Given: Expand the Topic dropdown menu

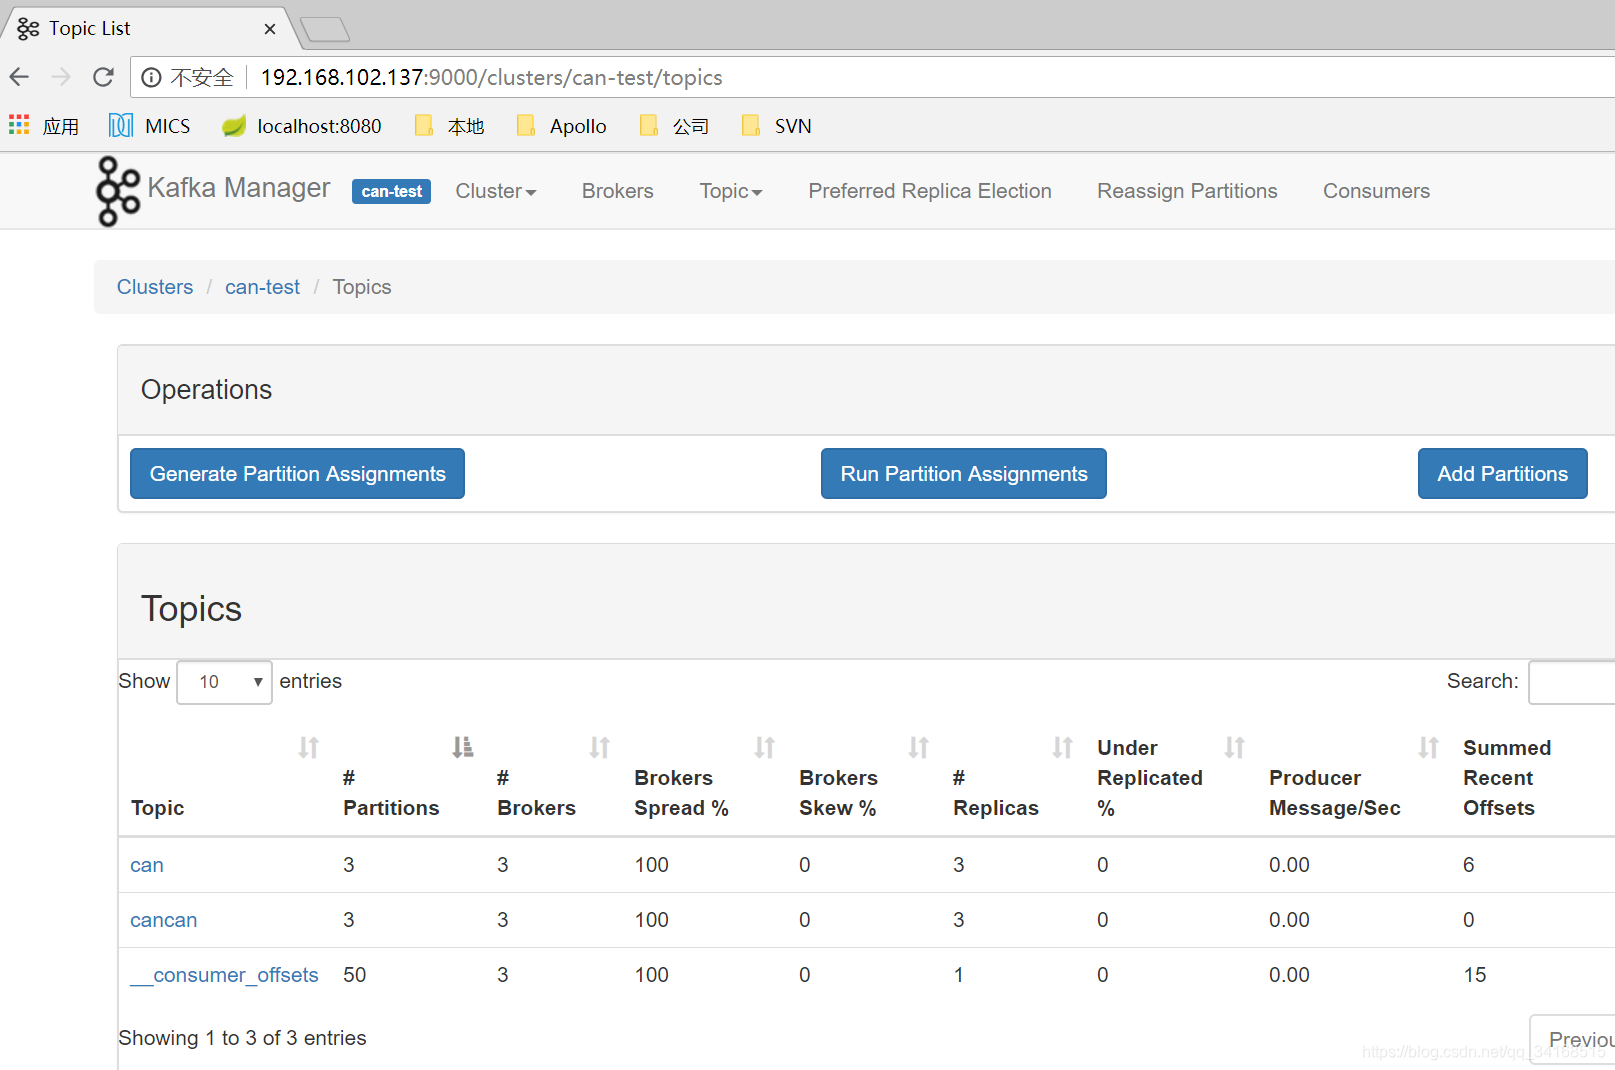Looking at the screenshot, I should tap(731, 191).
